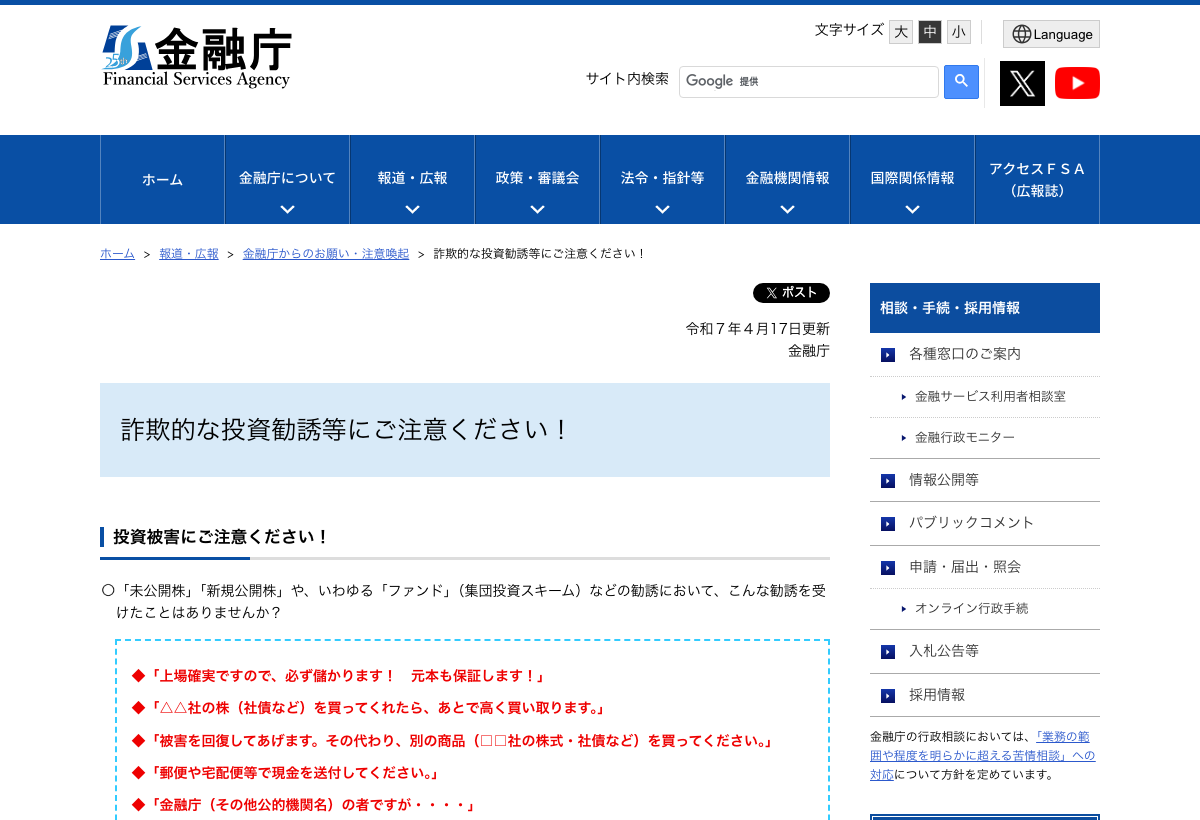Image resolution: width=1200 pixels, height=820 pixels.
Task: Click the X ポスト share button
Action: pyautogui.click(x=791, y=293)
